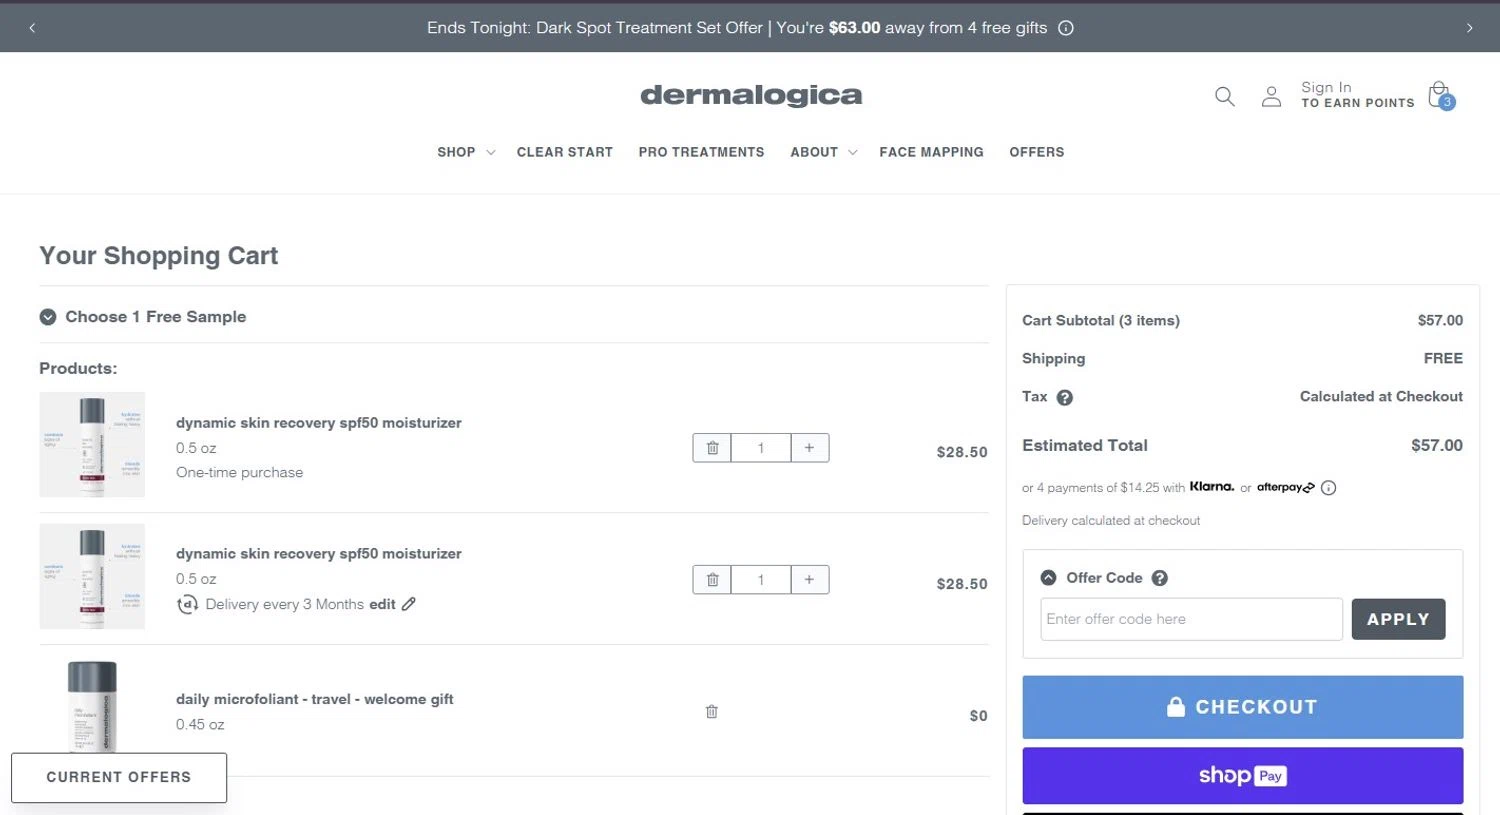Click the Klarna logo
Viewport: 1500px width, 815px height.
[1212, 487]
